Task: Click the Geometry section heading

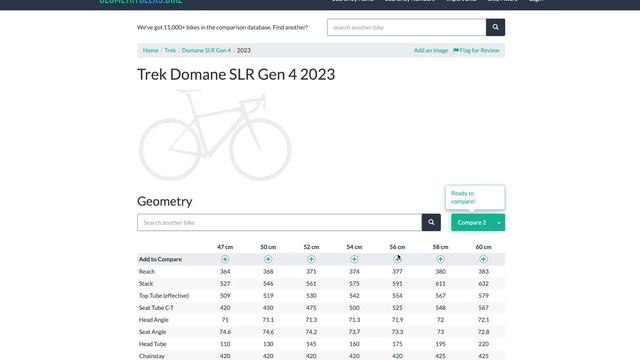Action: coord(164,201)
